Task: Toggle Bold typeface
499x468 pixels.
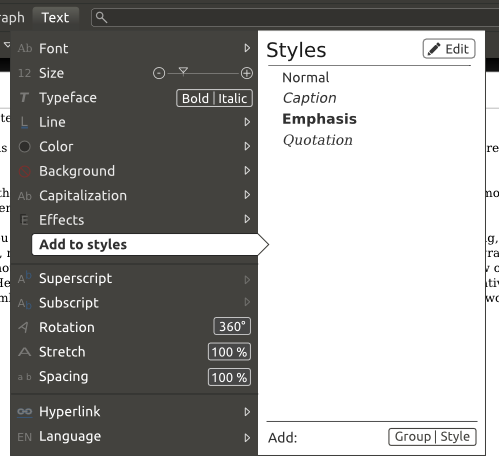Action: (x=195, y=98)
